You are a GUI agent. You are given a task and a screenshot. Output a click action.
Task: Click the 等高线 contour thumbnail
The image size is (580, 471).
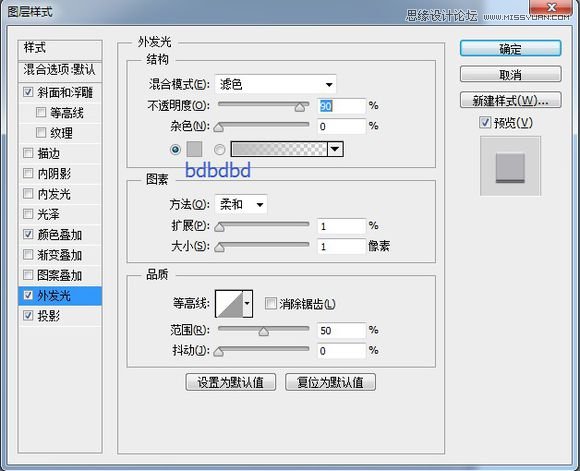point(229,304)
